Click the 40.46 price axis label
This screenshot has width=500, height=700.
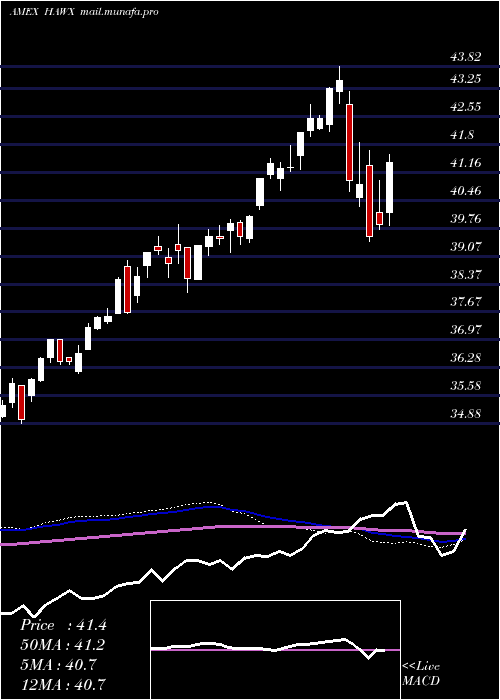[466, 191]
